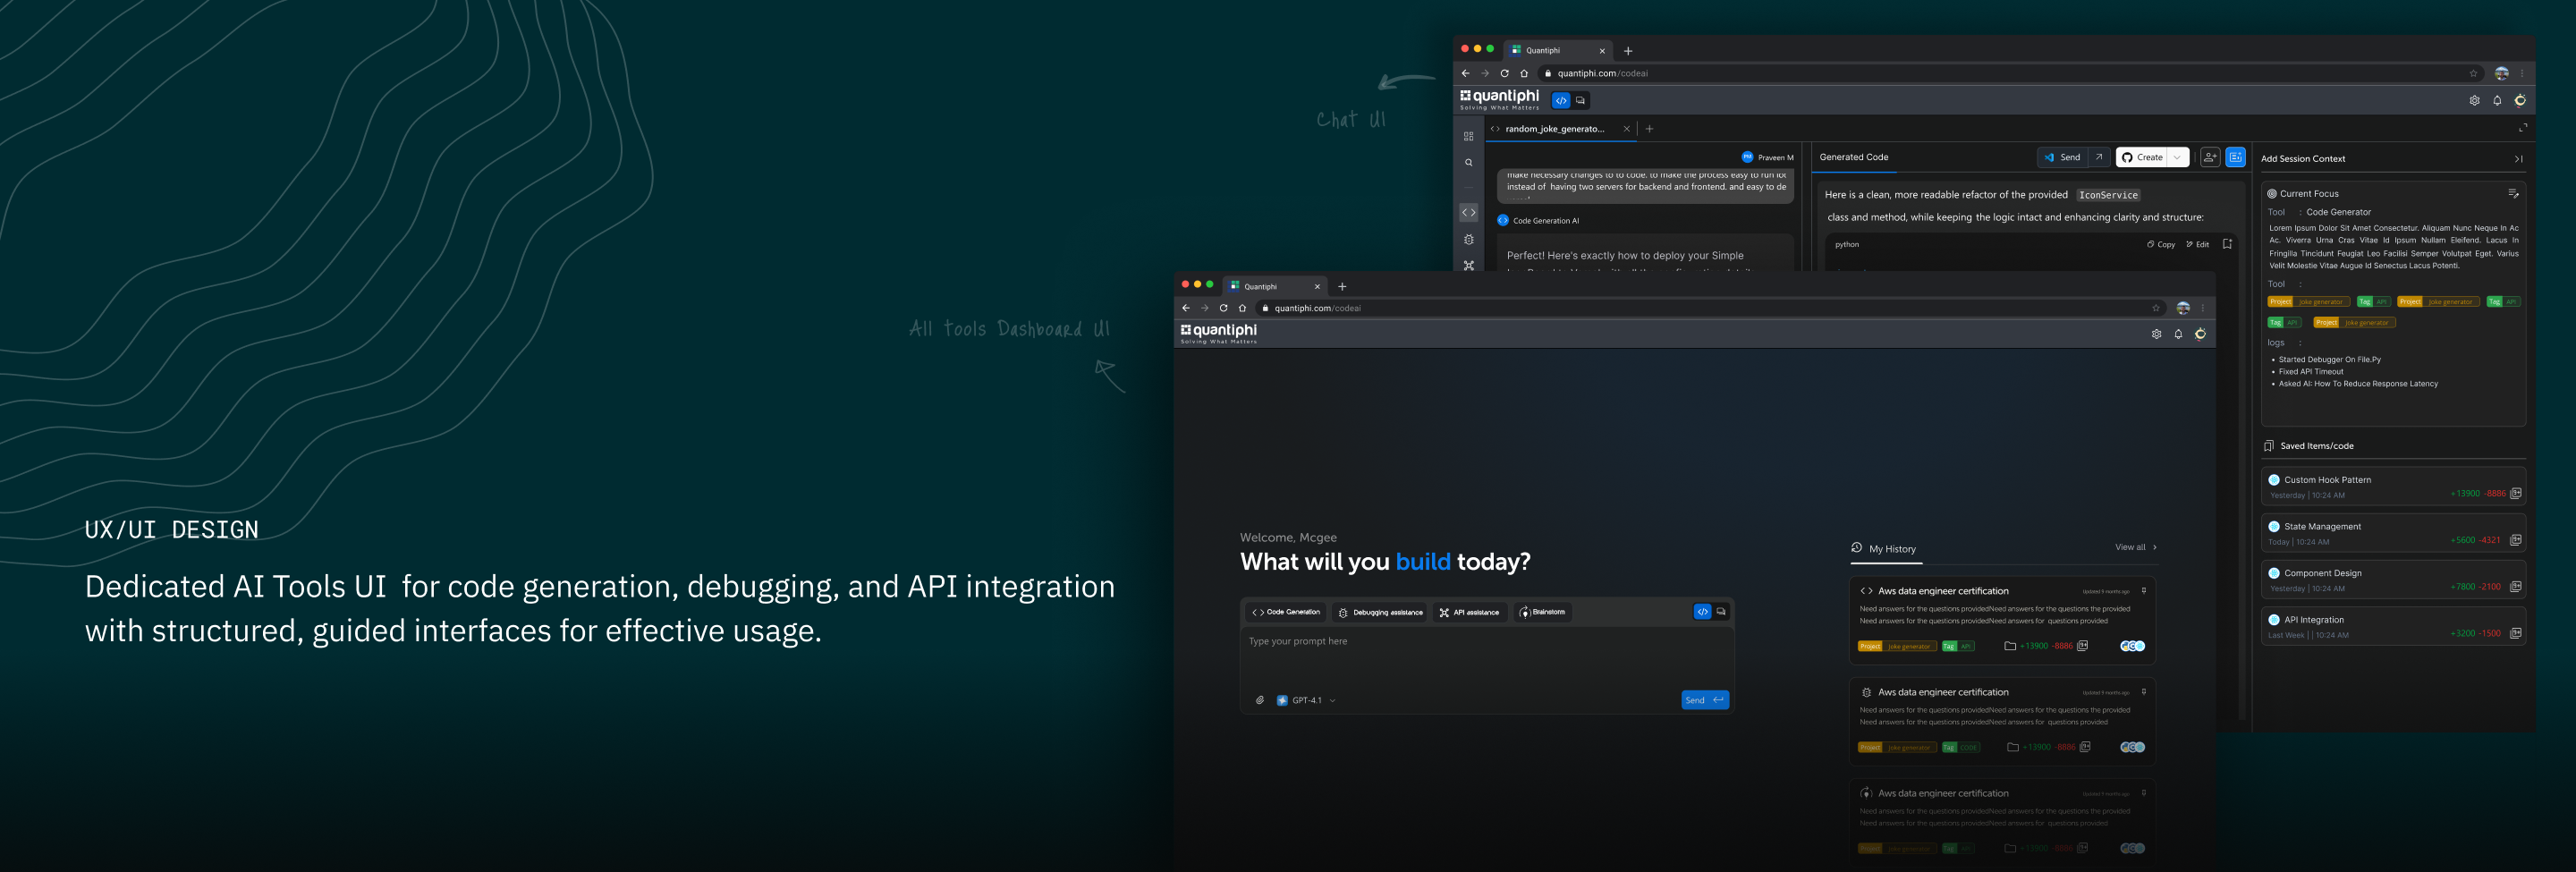Open the GPT-4.1 model selector
This screenshot has width=2576, height=872.
[x=1306, y=700]
